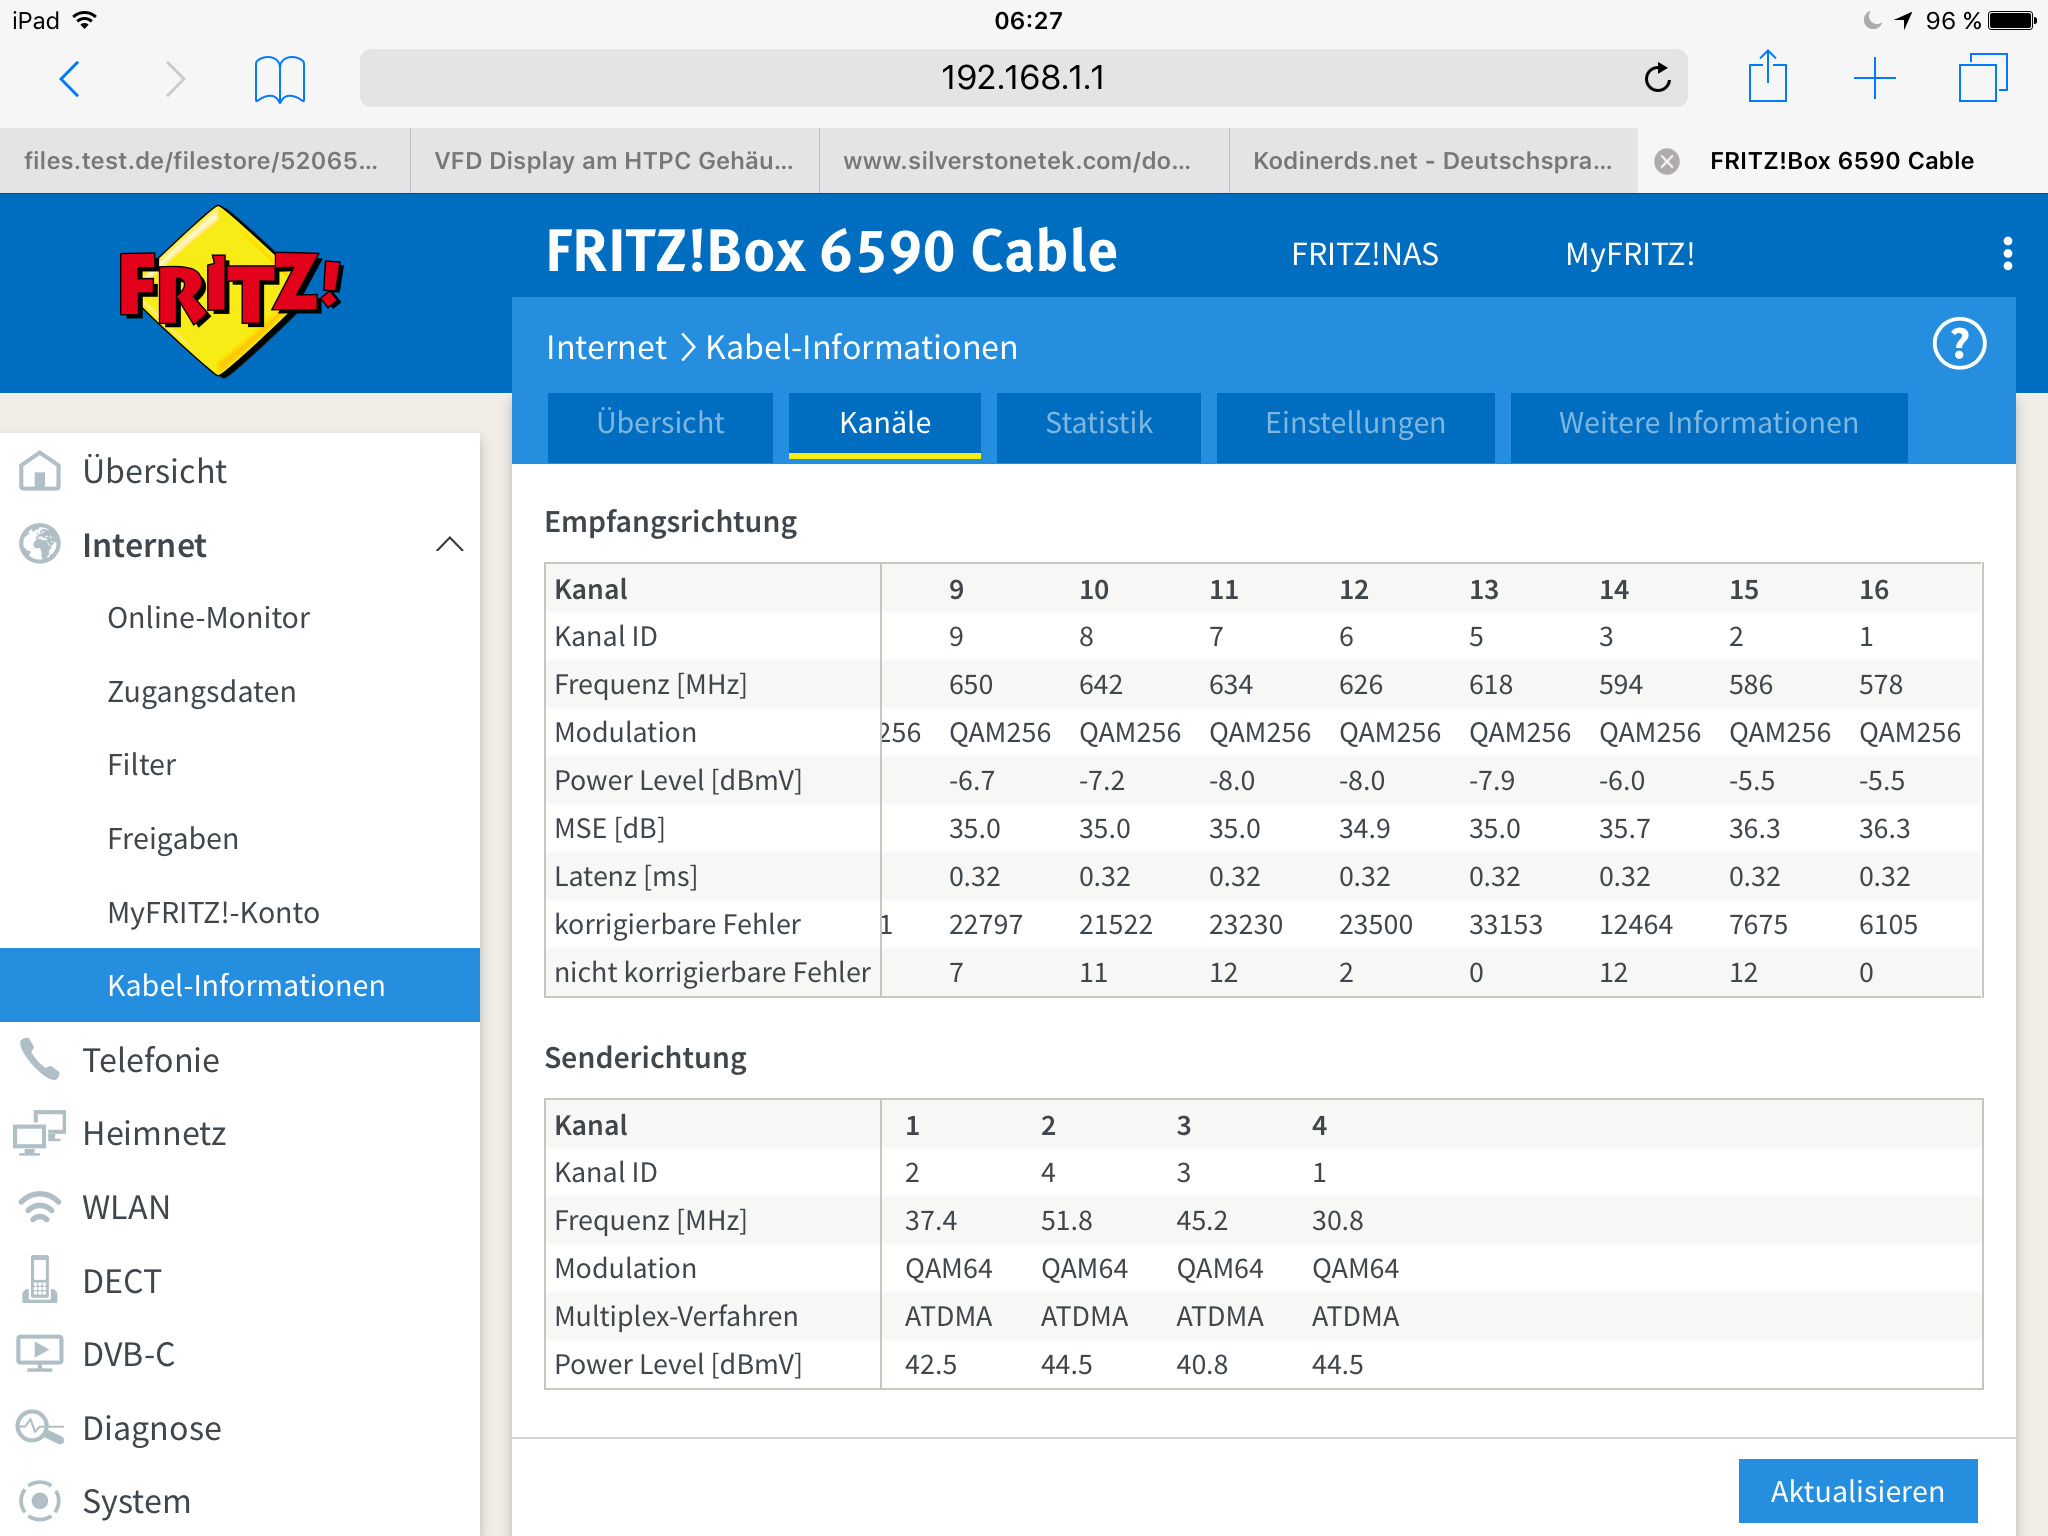Switch to www.silverstonetek.com browser tab

1024,161
